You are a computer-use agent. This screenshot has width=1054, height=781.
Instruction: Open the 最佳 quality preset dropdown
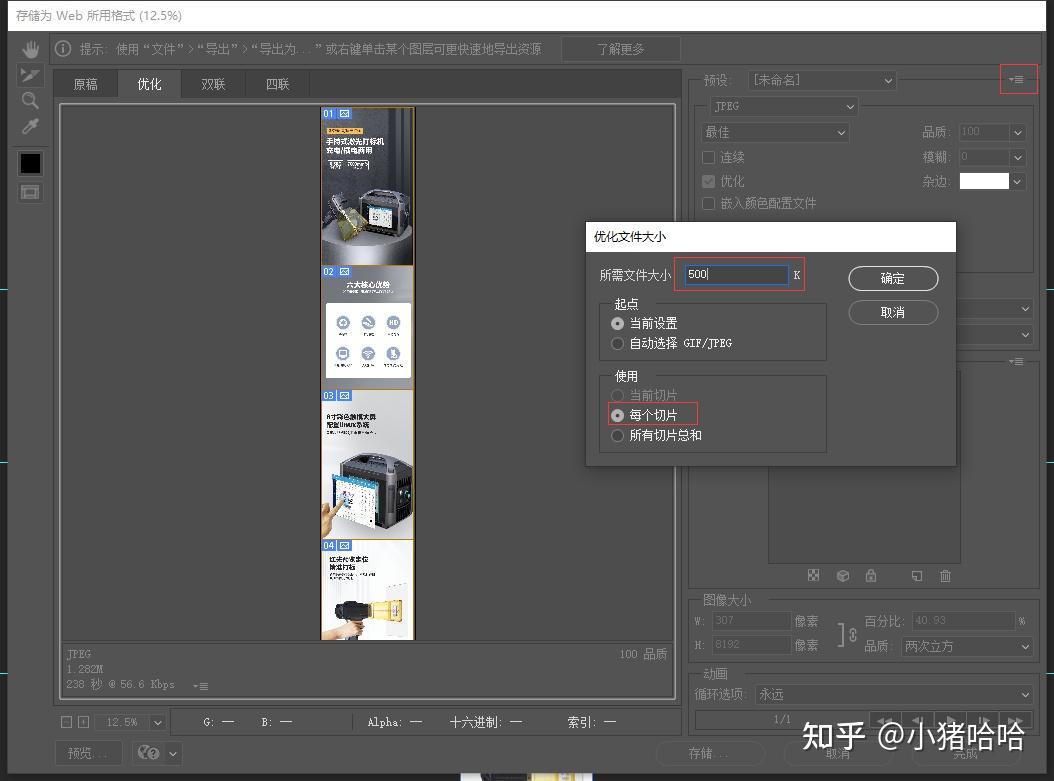coord(775,132)
